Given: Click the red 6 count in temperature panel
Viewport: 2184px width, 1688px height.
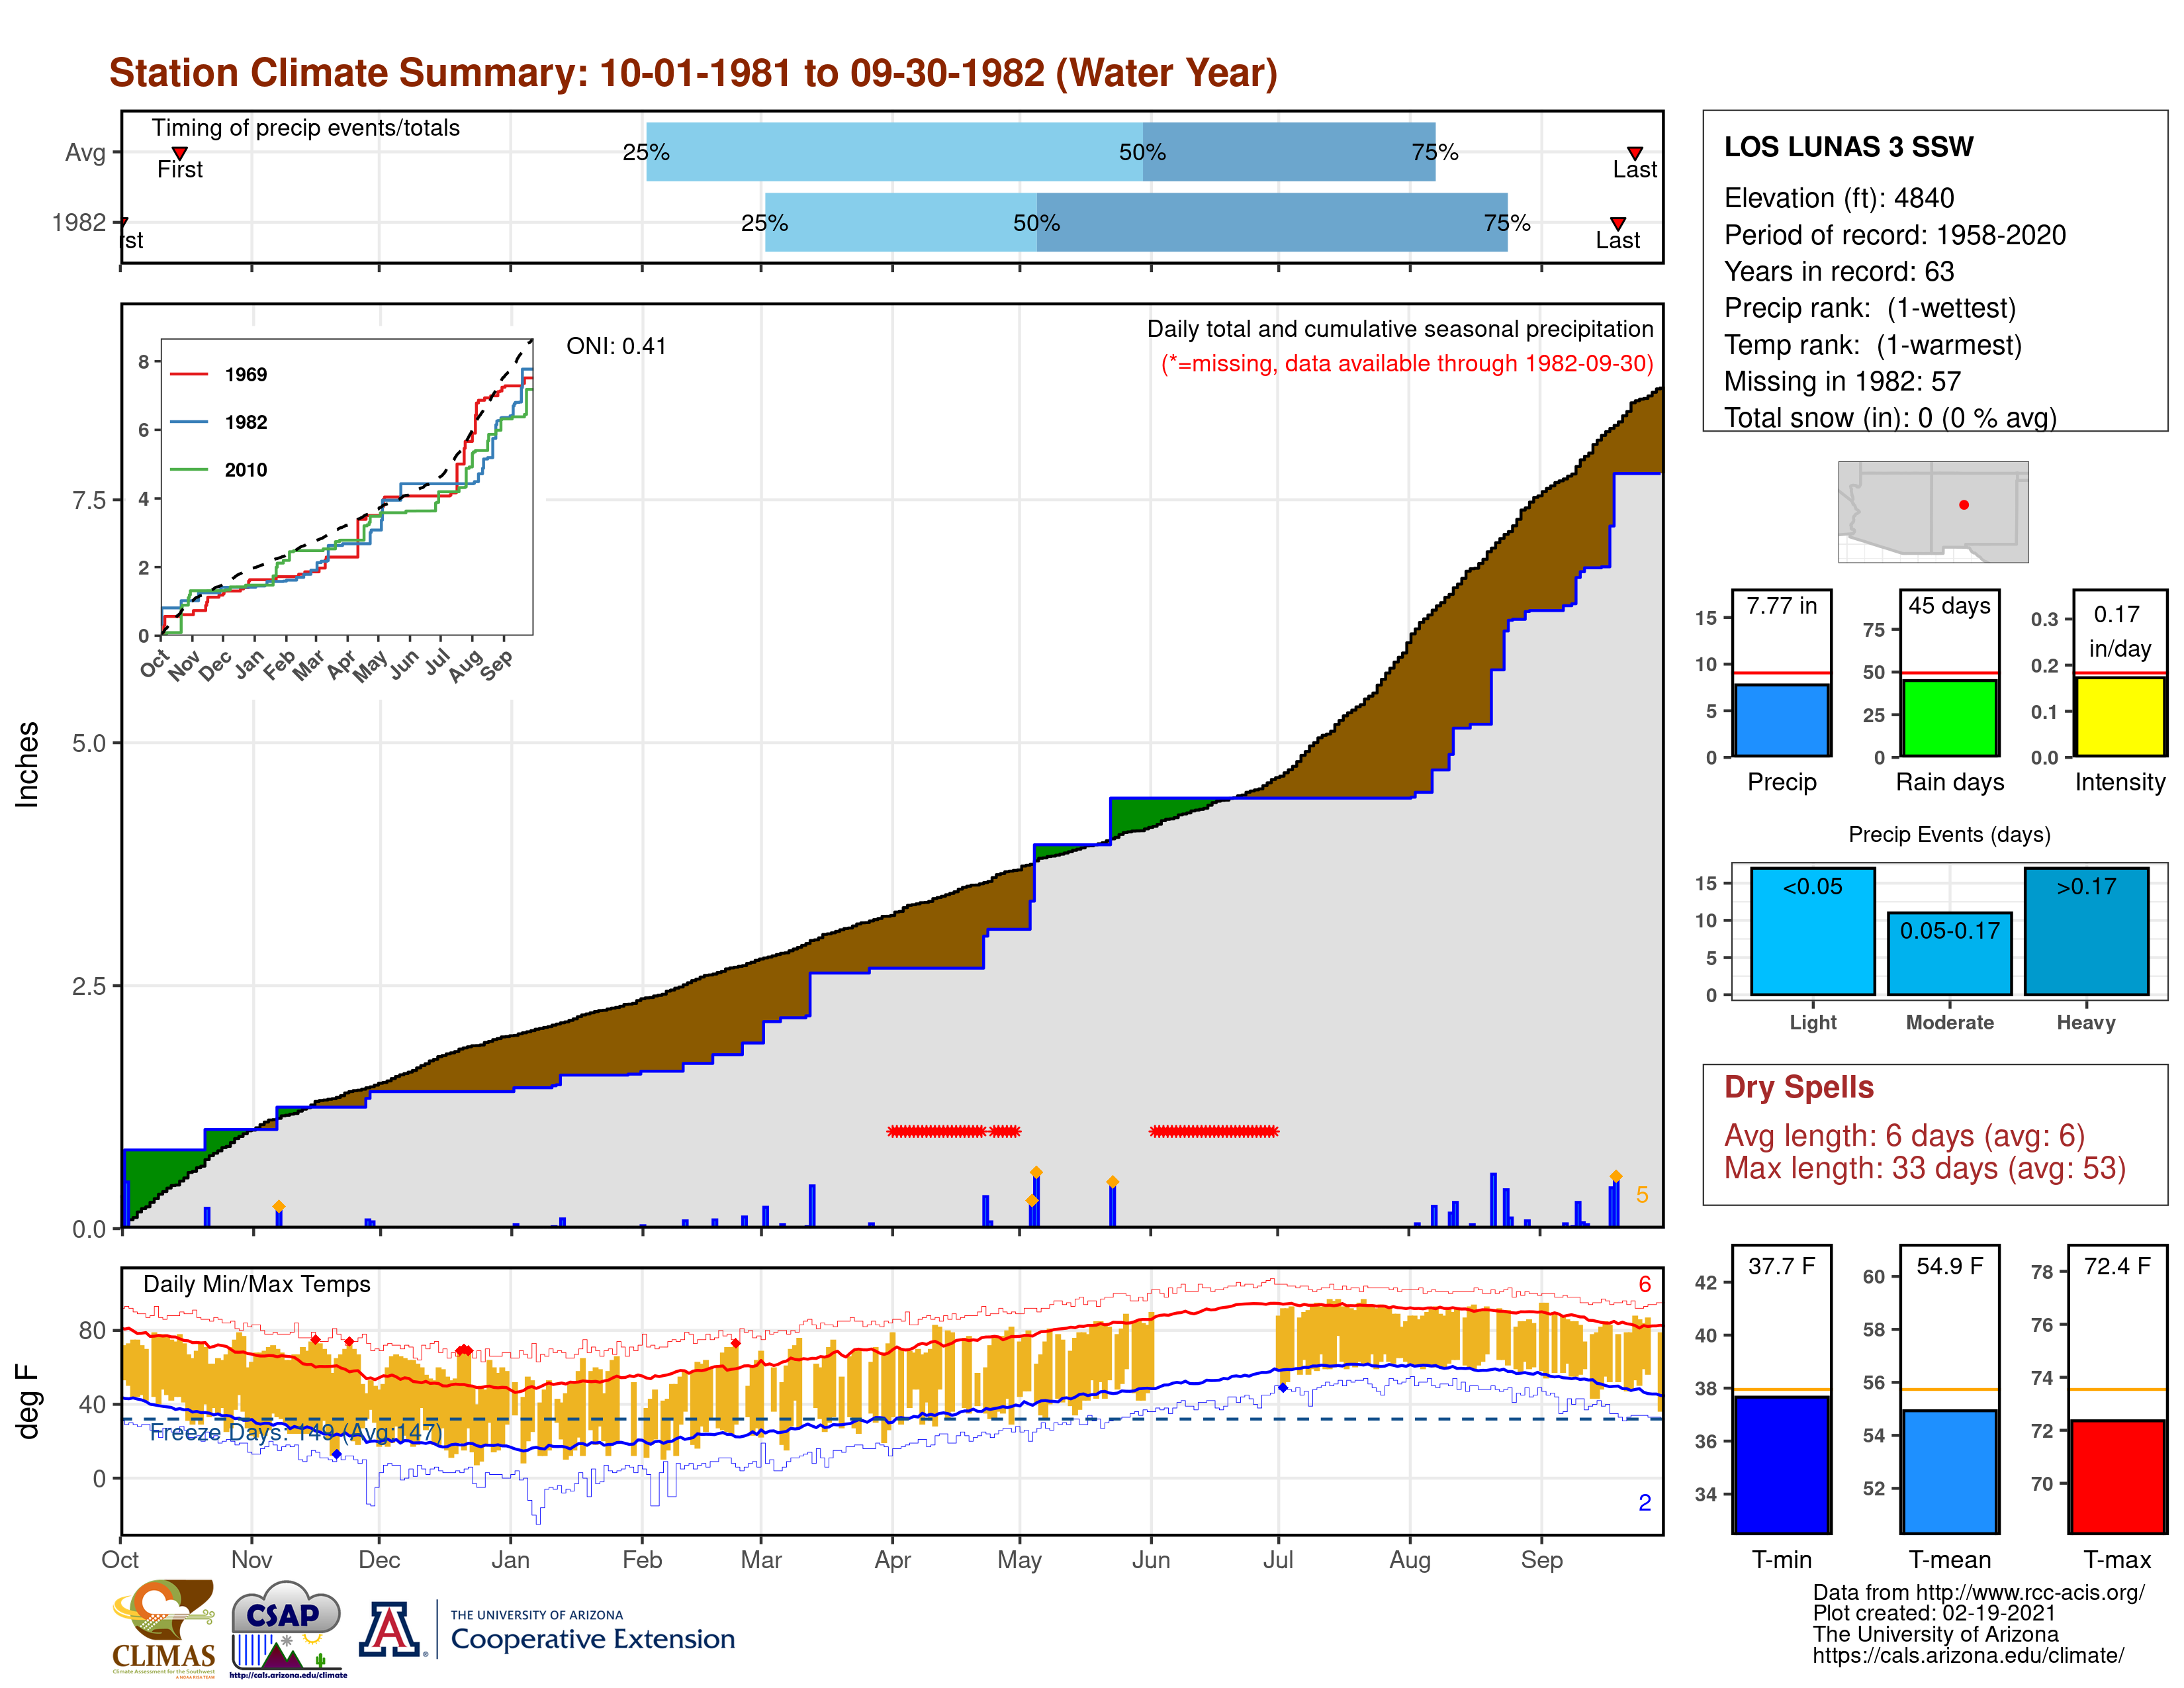Looking at the screenshot, I should (x=1645, y=1284).
